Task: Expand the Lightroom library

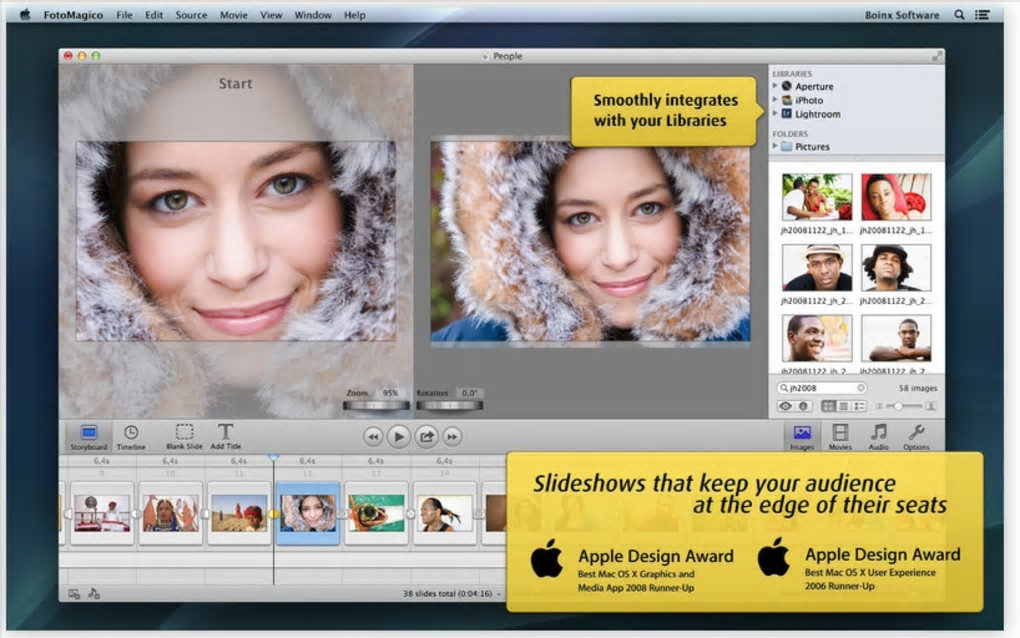Action: point(775,113)
